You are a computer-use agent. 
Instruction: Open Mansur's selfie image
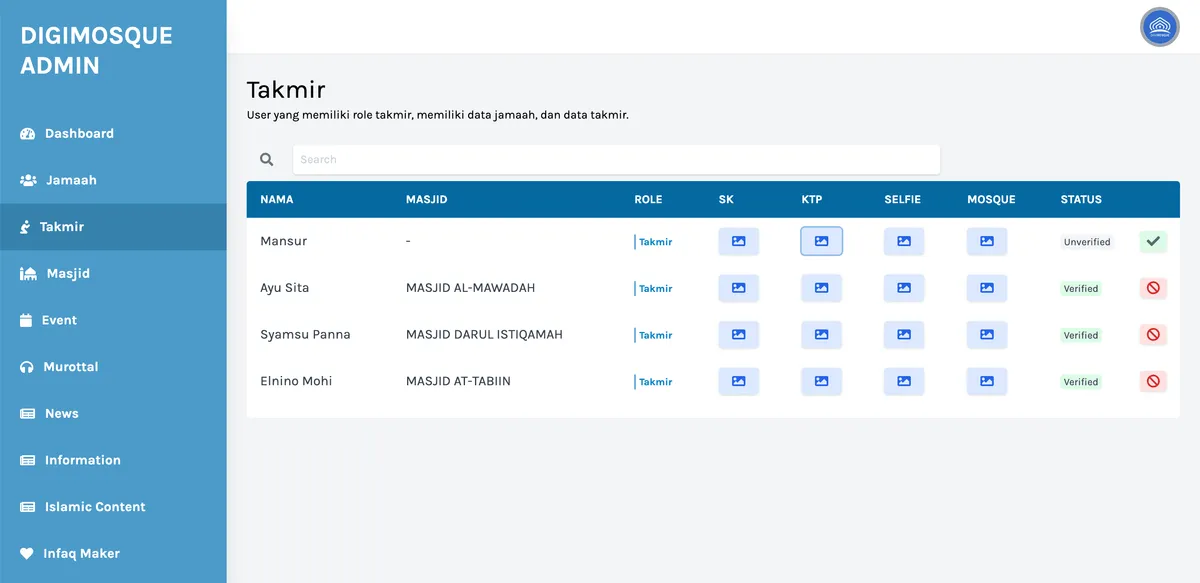(904, 241)
